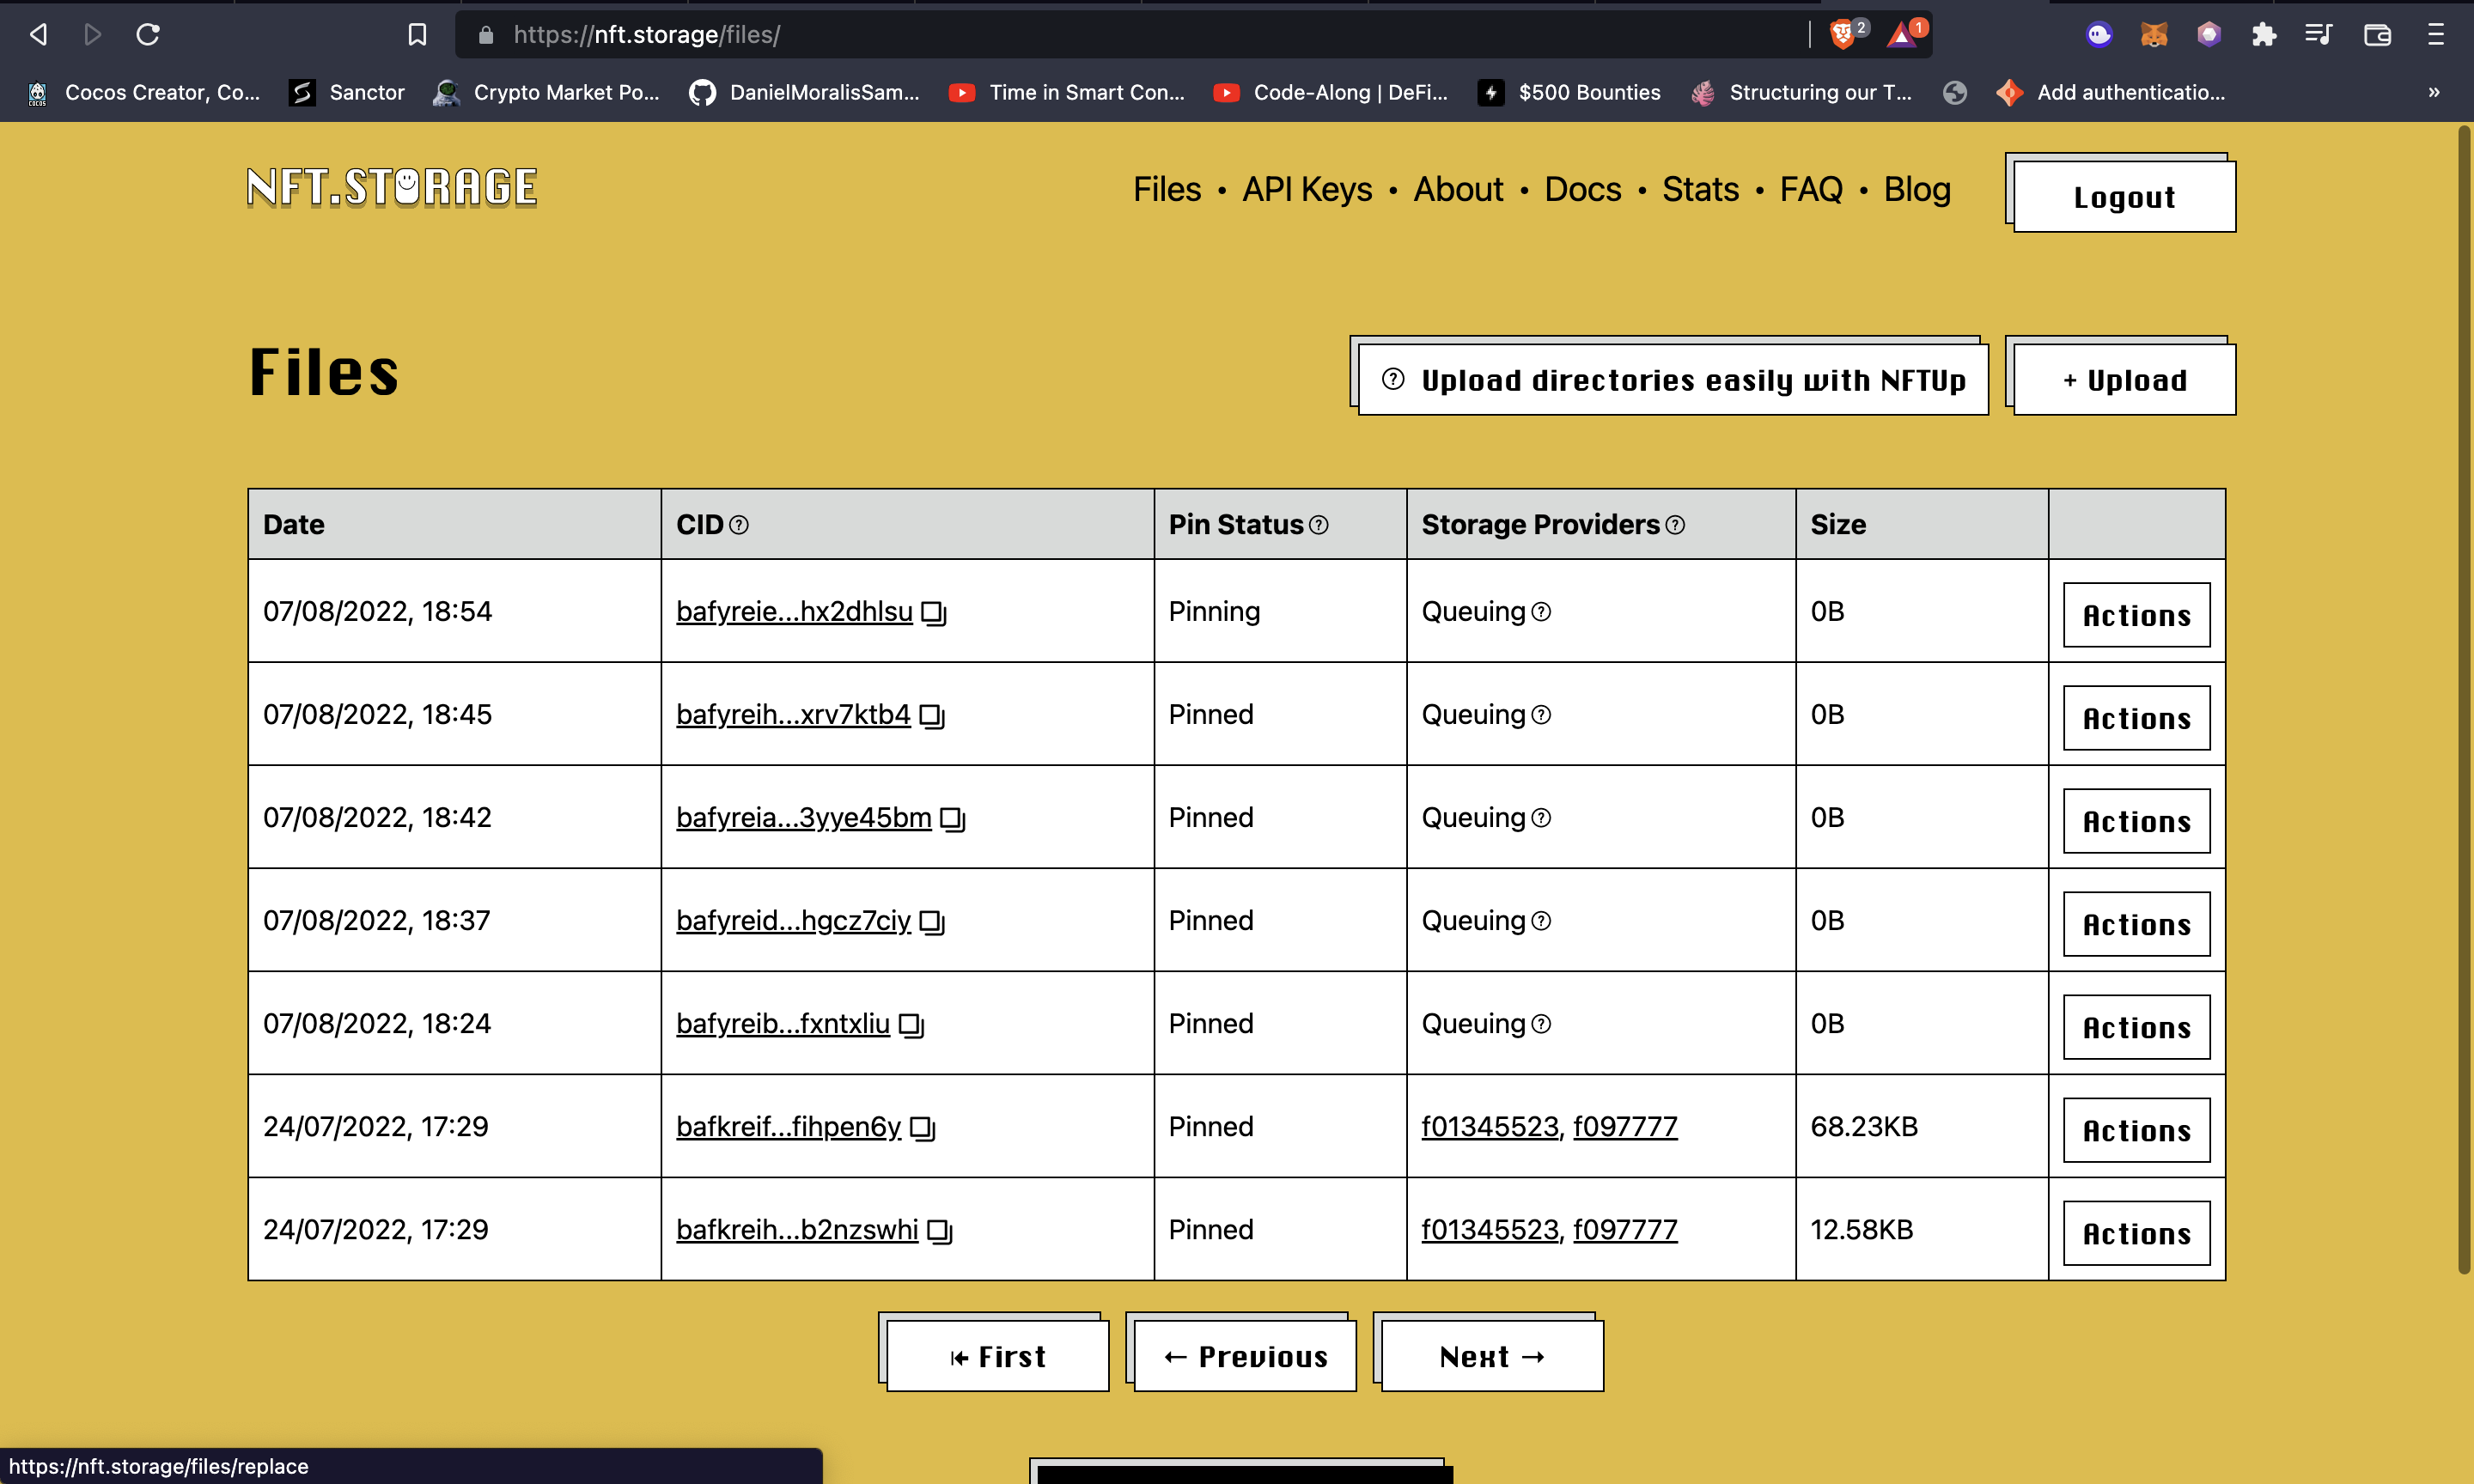
Task: Open the API Keys nav item
Action: 1307,189
